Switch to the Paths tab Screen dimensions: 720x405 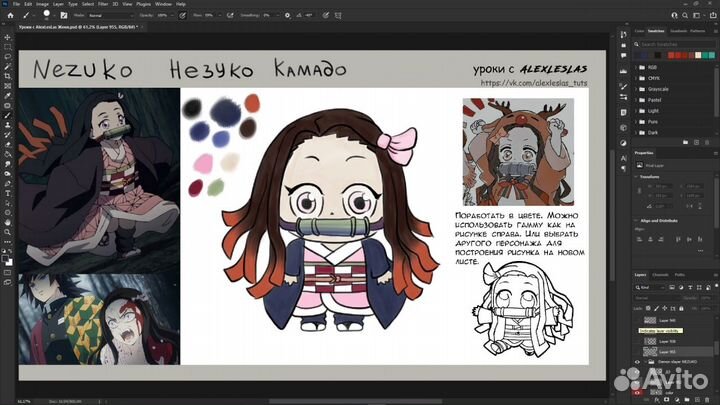click(680, 275)
